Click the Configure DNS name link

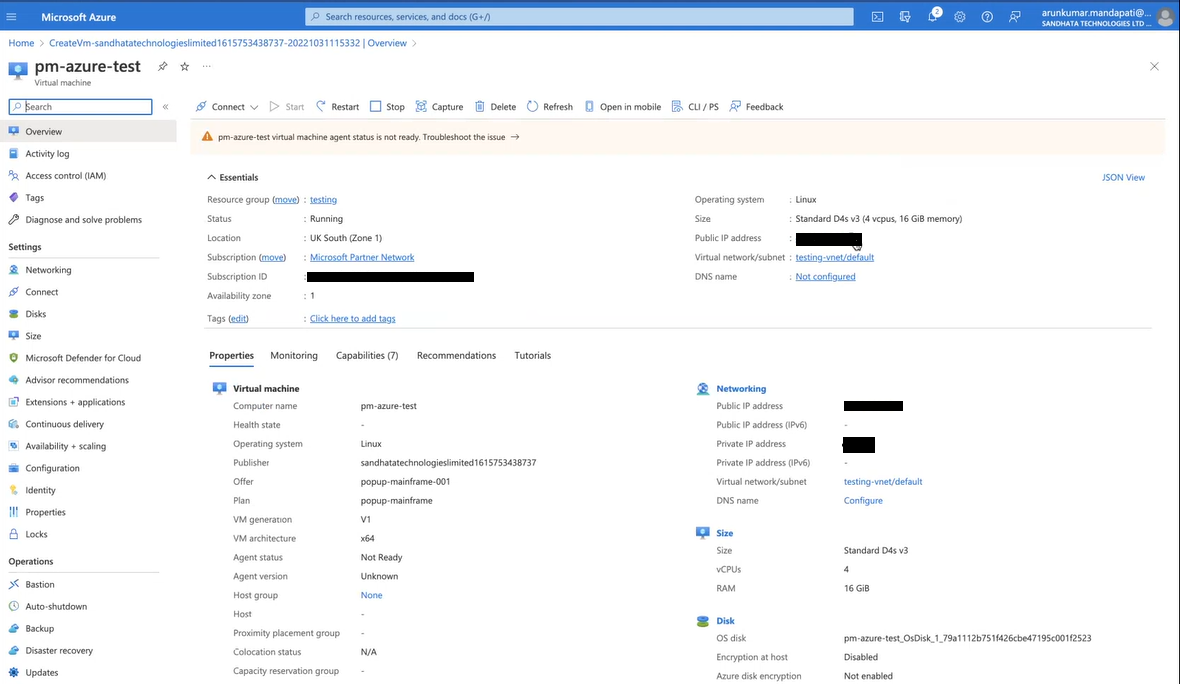863,500
